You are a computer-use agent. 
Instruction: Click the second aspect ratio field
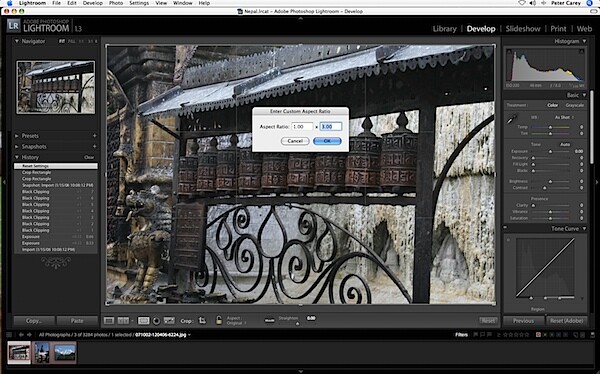tap(331, 126)
